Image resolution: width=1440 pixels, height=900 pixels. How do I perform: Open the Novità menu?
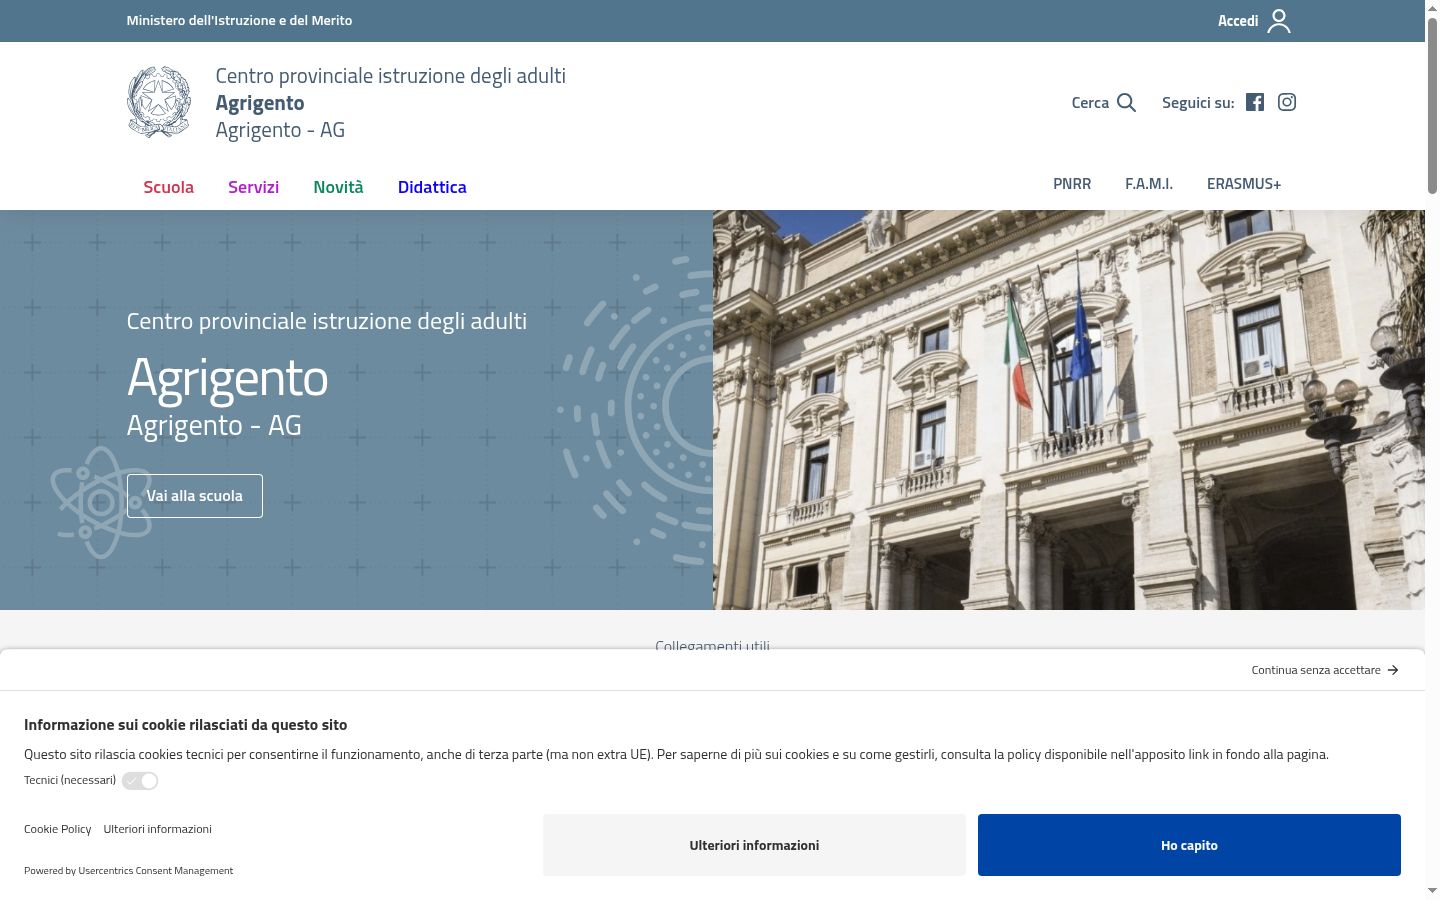coord(338,187)
